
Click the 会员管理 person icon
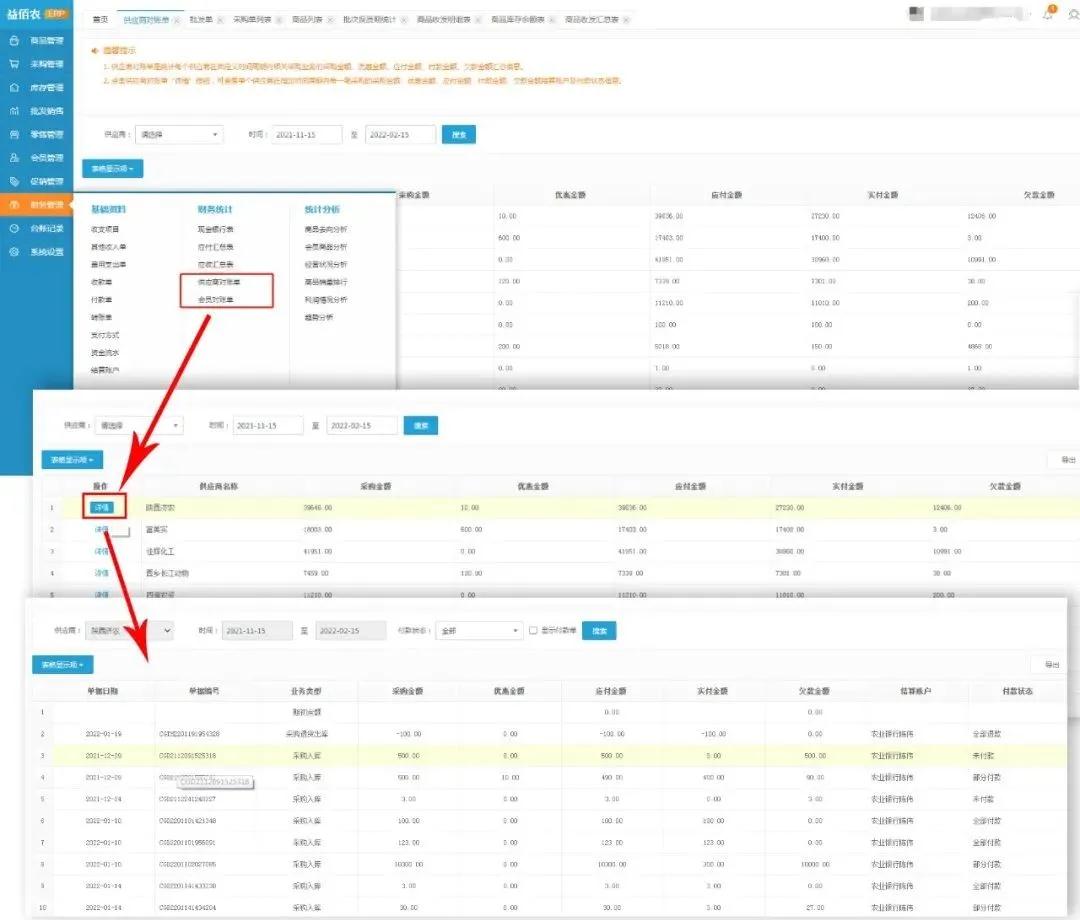[14, 158]
